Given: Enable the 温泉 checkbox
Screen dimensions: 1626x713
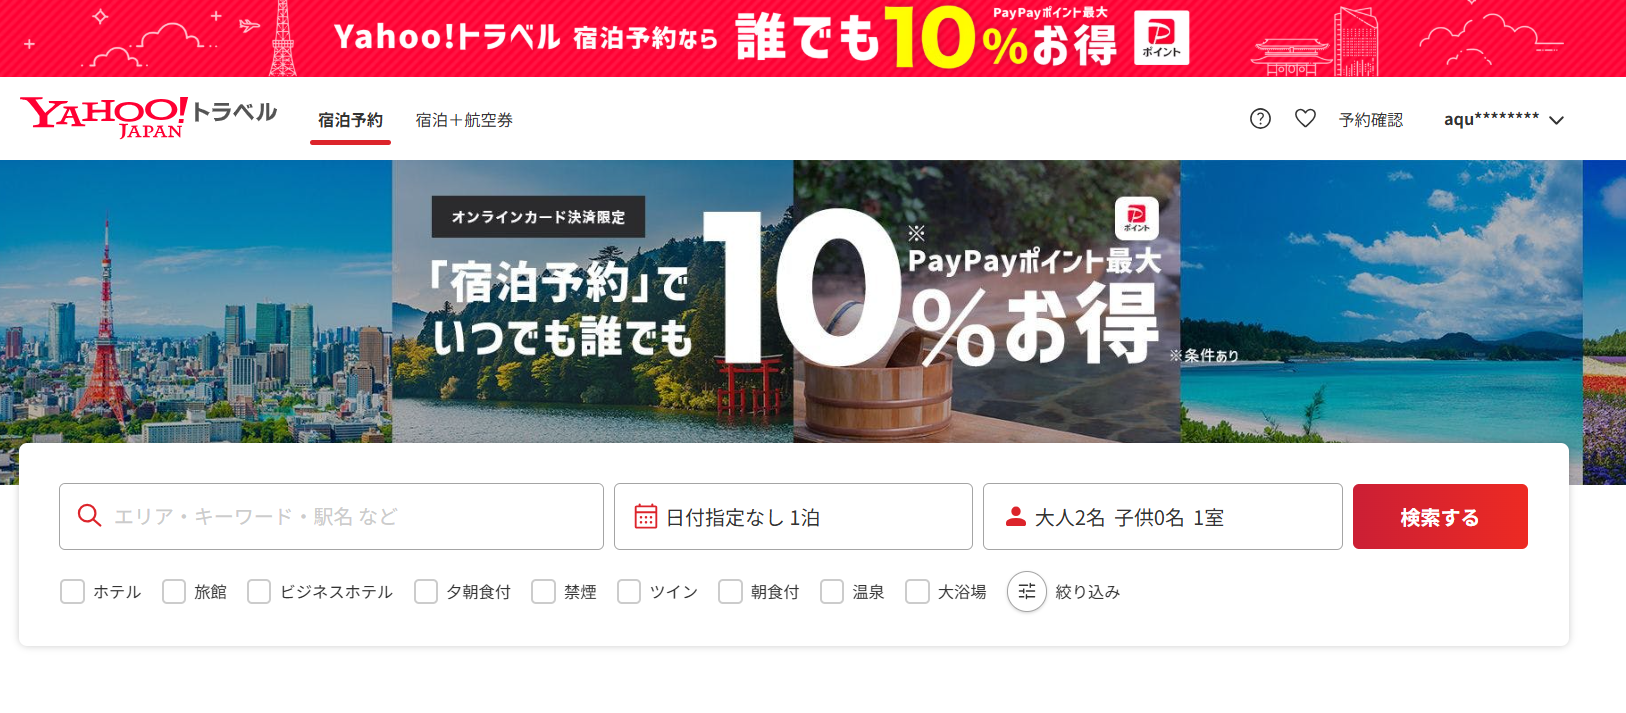Looking at the screenshot, I should pyautogui.click(x=832, y=592).
